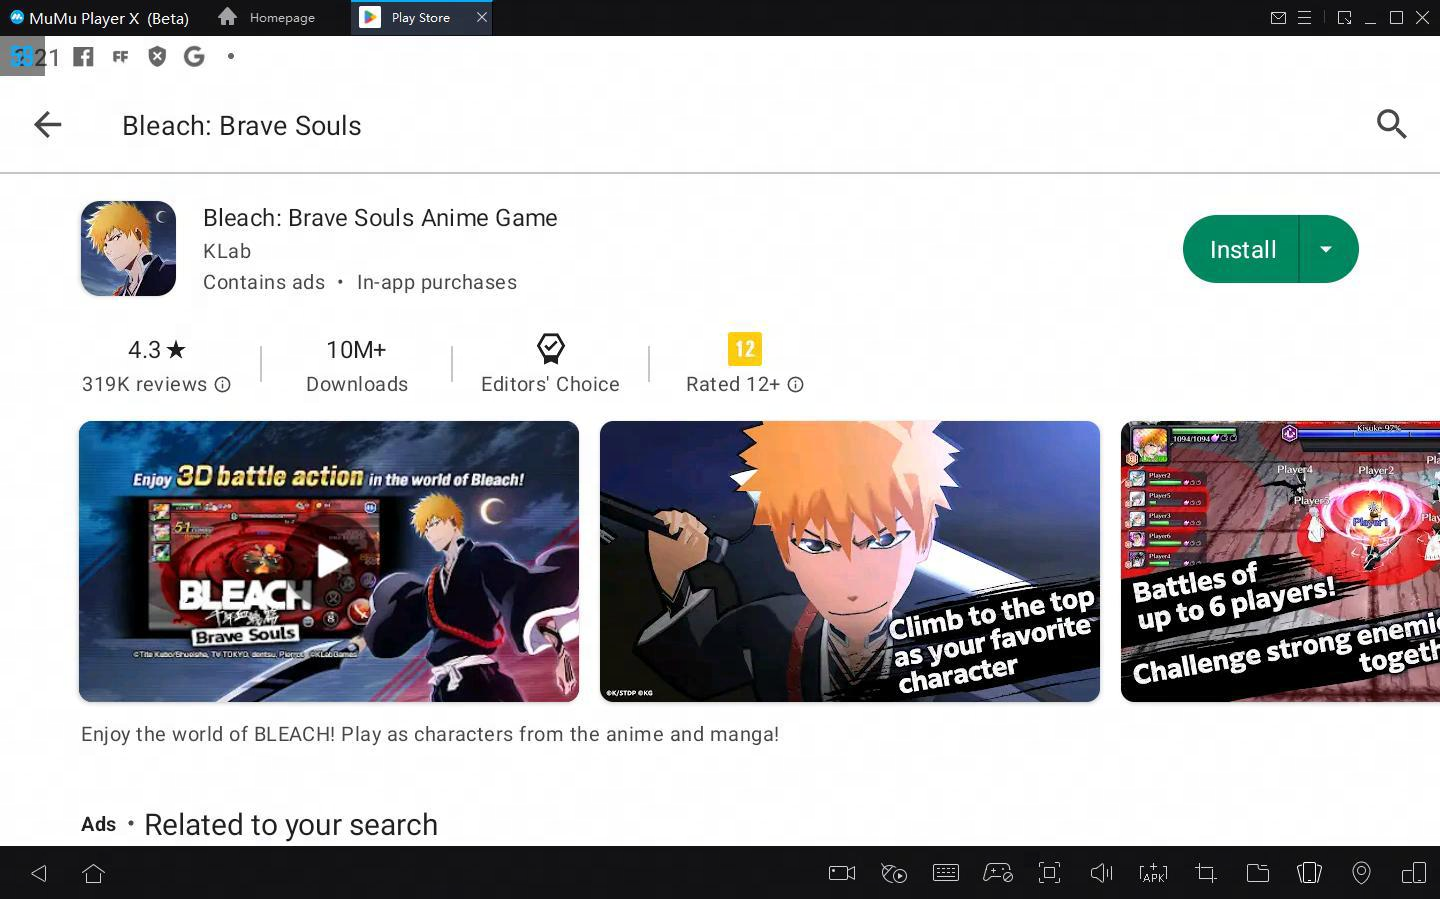Open the MuMu hamburger menu
Image resolution: width=1440 pixels, height=899 pixels.
(x=1304, y=18)
